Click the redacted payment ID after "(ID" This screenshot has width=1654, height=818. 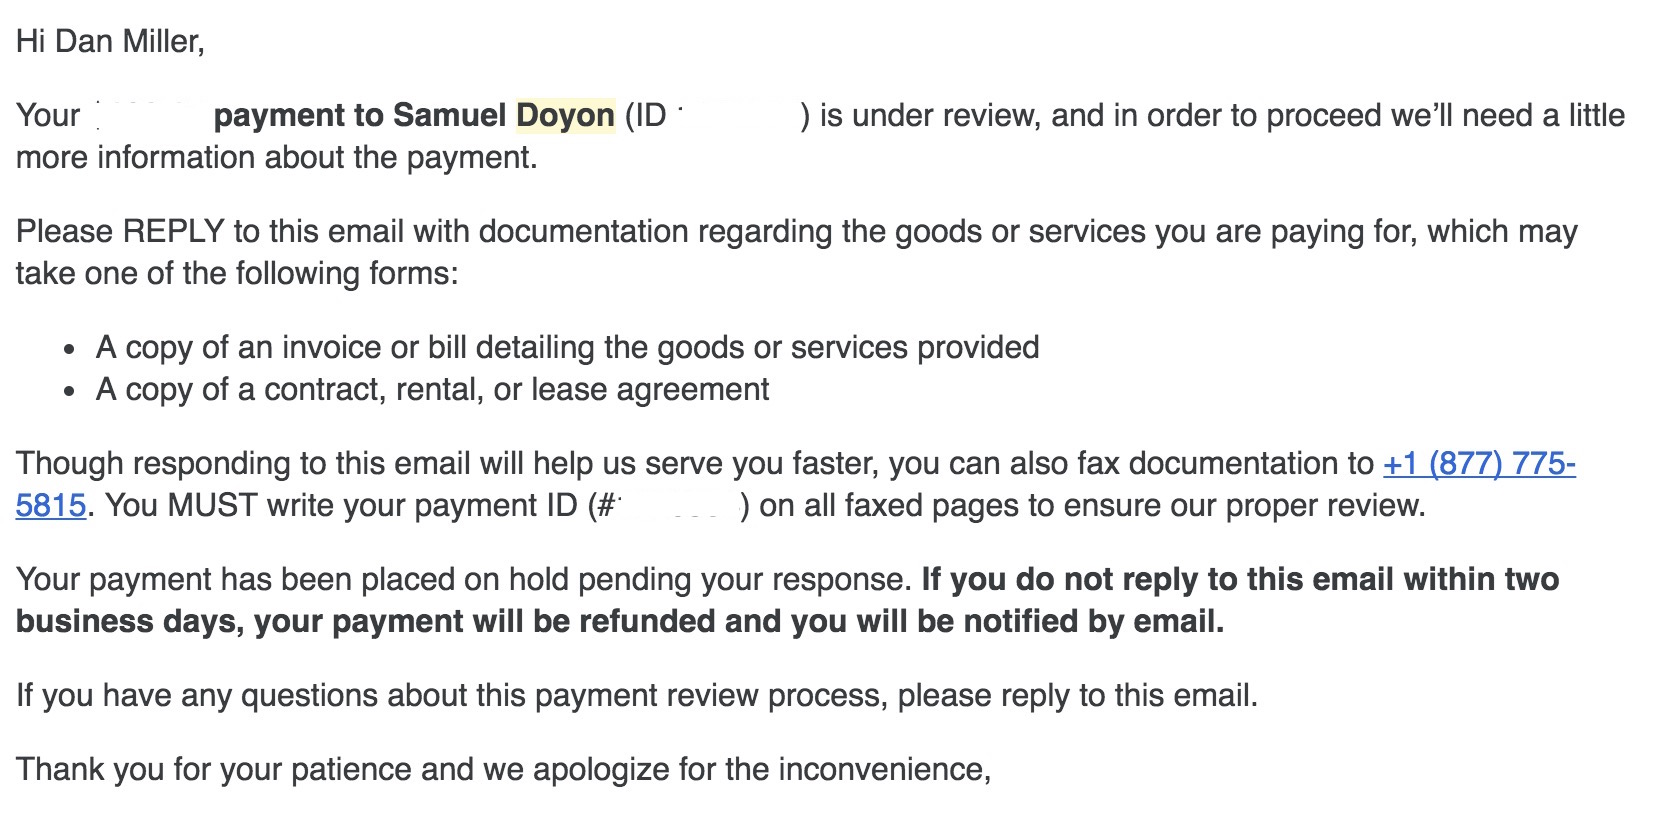pyautogui.click(x=738, y=116)
